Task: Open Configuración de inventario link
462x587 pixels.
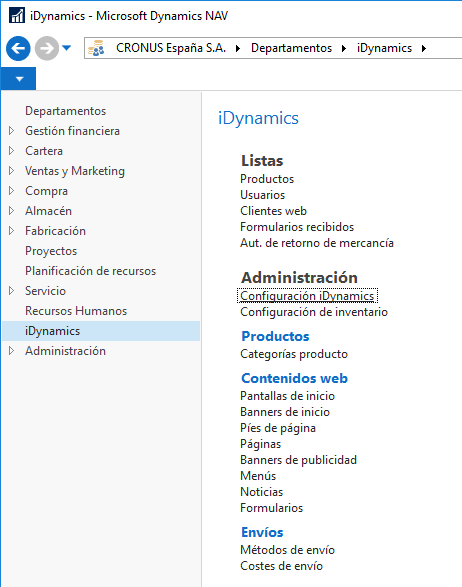Action: pyautogui.click(x=314, y=312)
